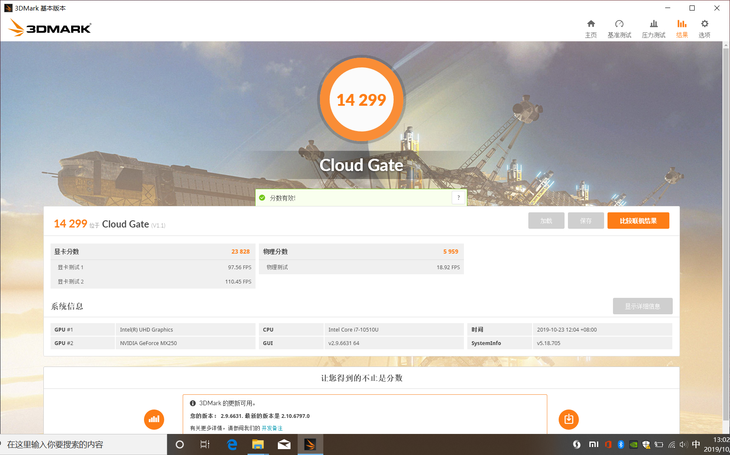Click the orange 比较联机结果 button
The height and width of the screenshot is (455, 730).
[x=638, y=221]
